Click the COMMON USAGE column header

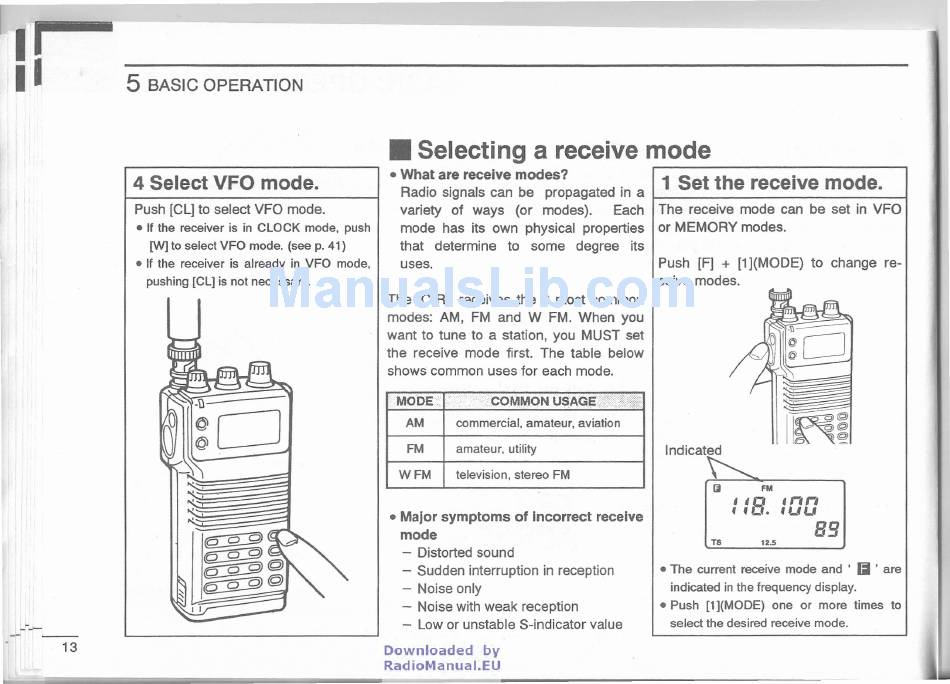pyautogui.click(x=543, y=401)
